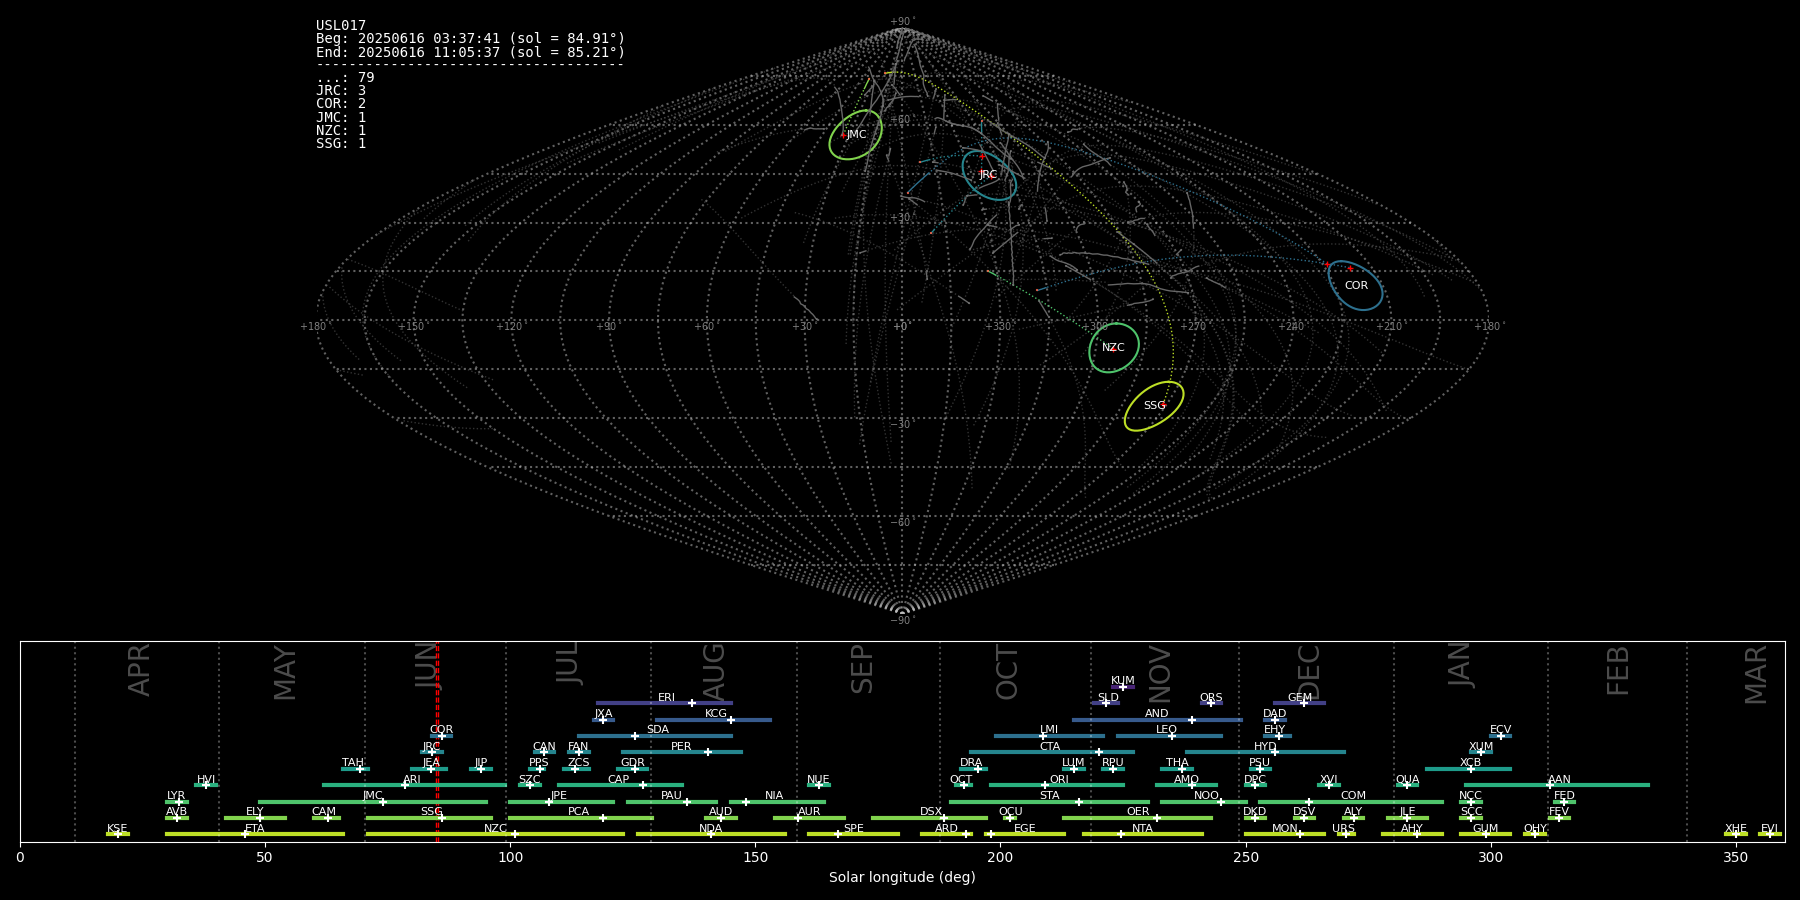Screen dimensions: 1800x900
Task: Select the JMC bar in the timeline
Action: point(373,801)
